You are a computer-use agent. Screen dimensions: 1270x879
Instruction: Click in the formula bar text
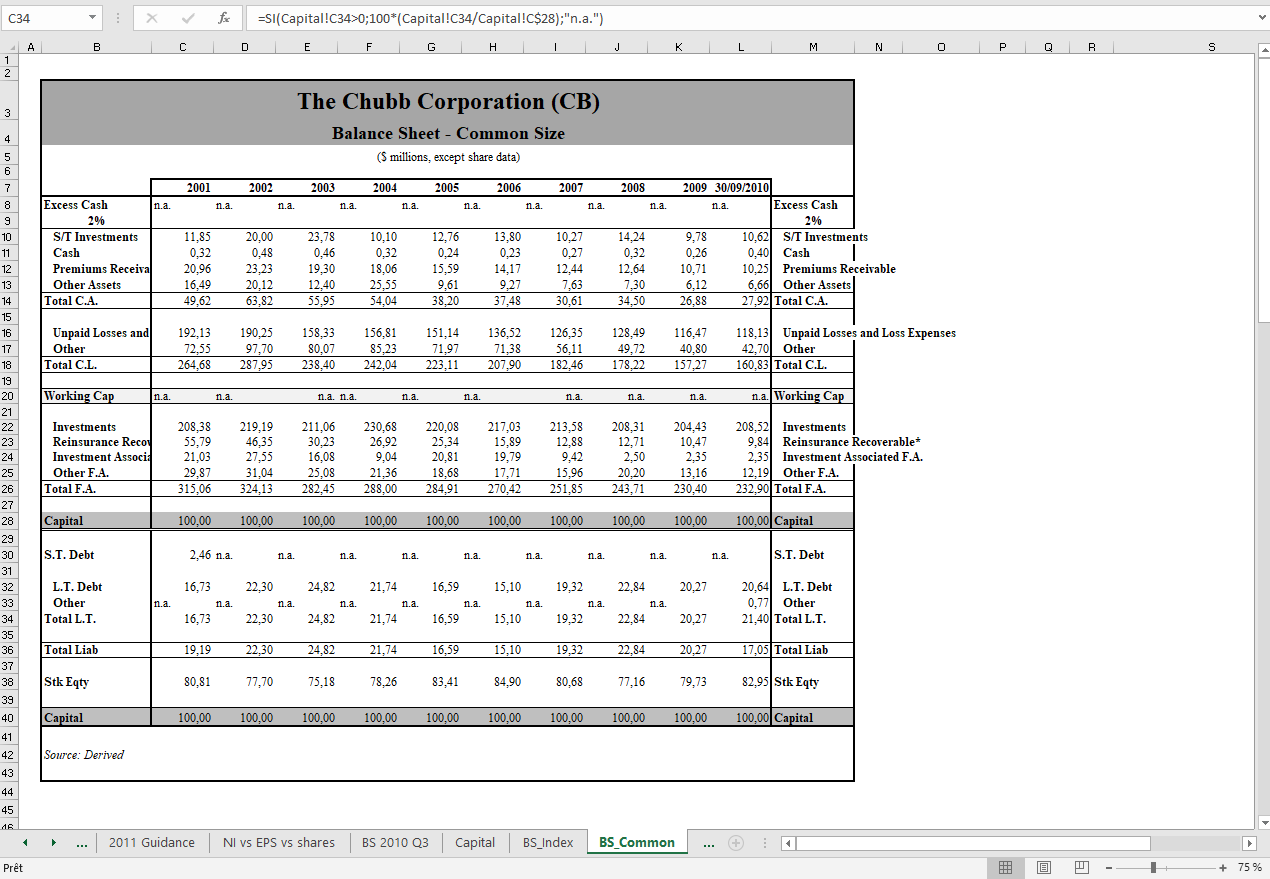430,18
